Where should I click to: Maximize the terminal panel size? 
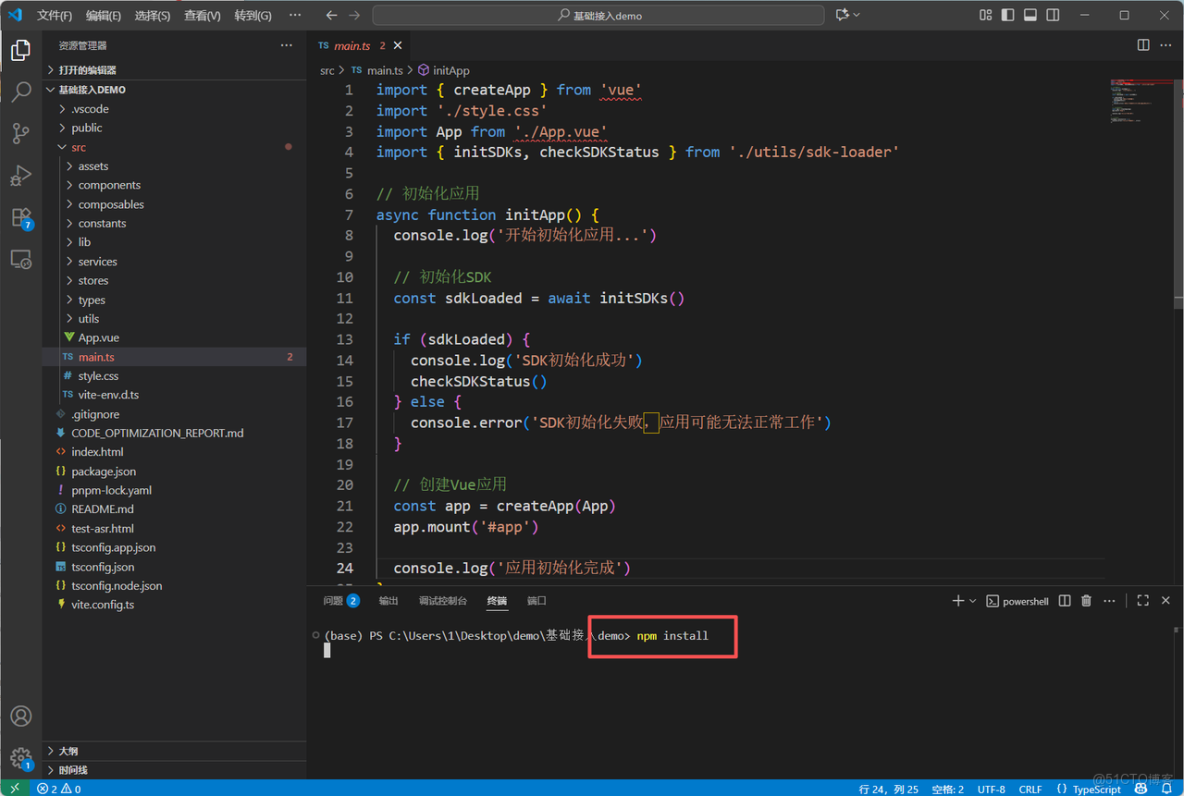point(1143,601)
